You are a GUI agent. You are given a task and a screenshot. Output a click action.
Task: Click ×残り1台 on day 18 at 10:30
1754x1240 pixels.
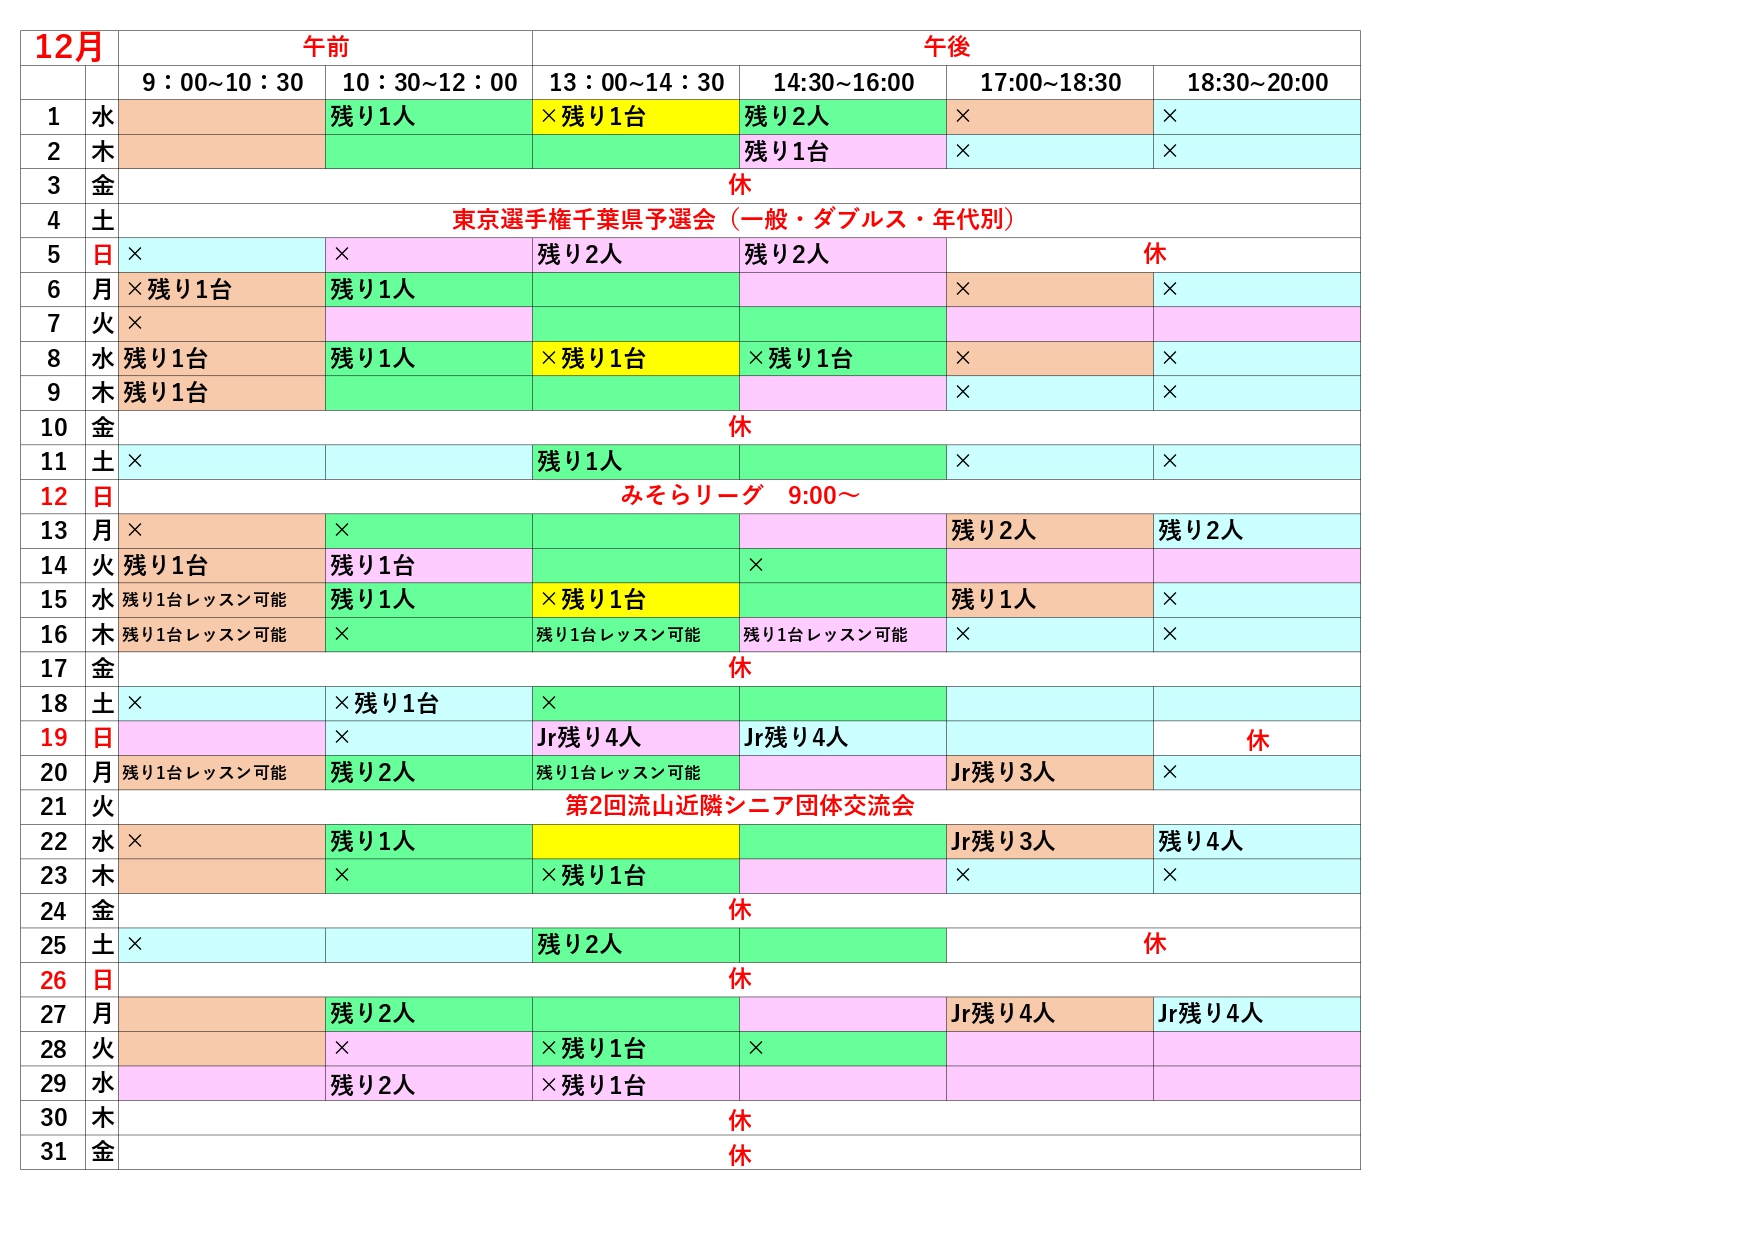(386, 704)
